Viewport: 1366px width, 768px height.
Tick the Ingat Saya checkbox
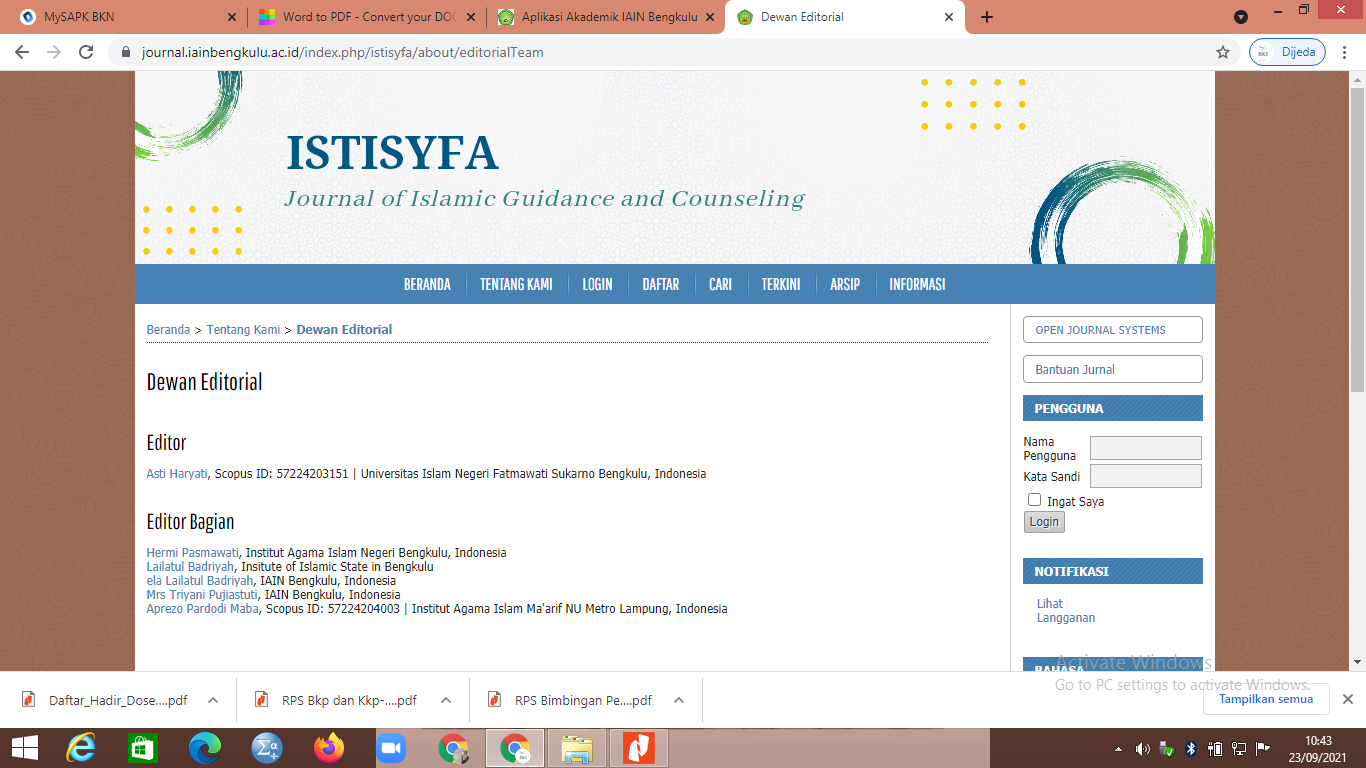click(x=1034, y=500)
